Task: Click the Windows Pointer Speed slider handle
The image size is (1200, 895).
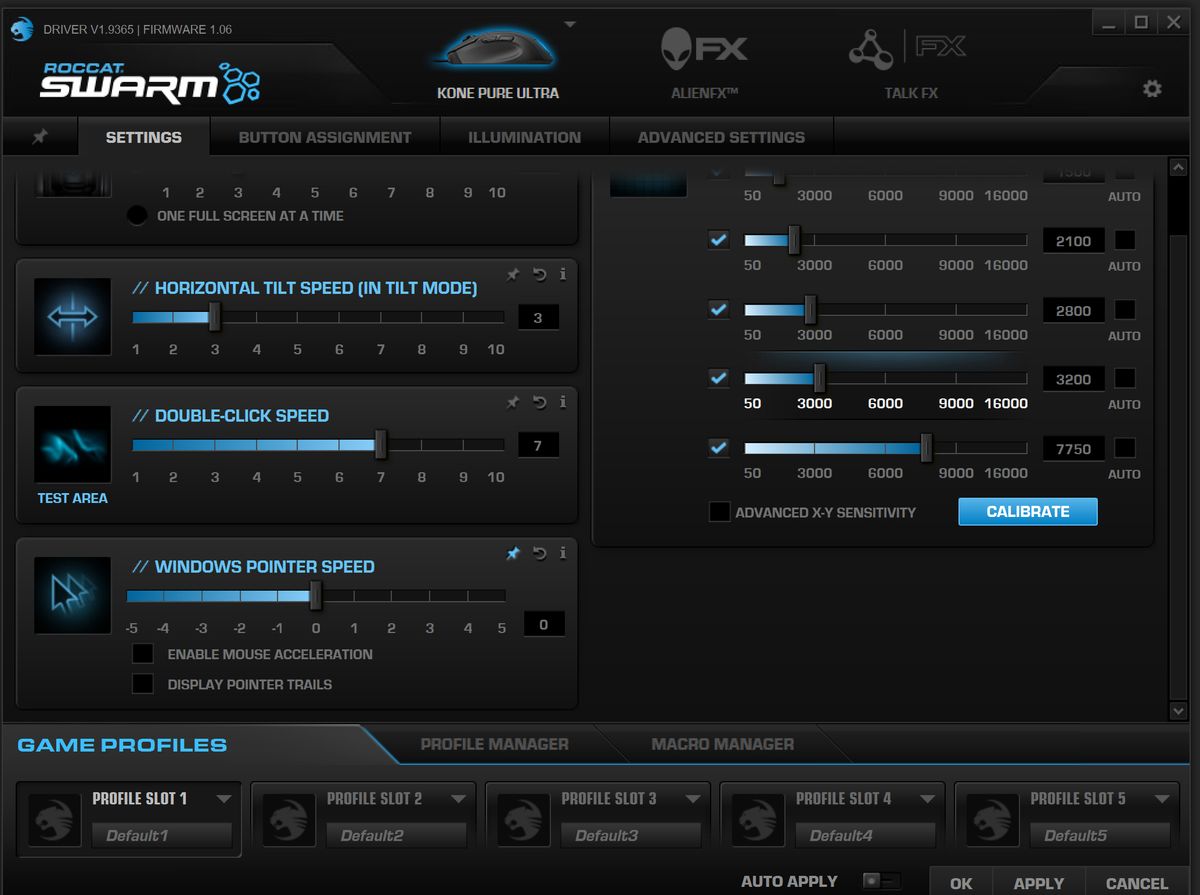Action: 316,595
